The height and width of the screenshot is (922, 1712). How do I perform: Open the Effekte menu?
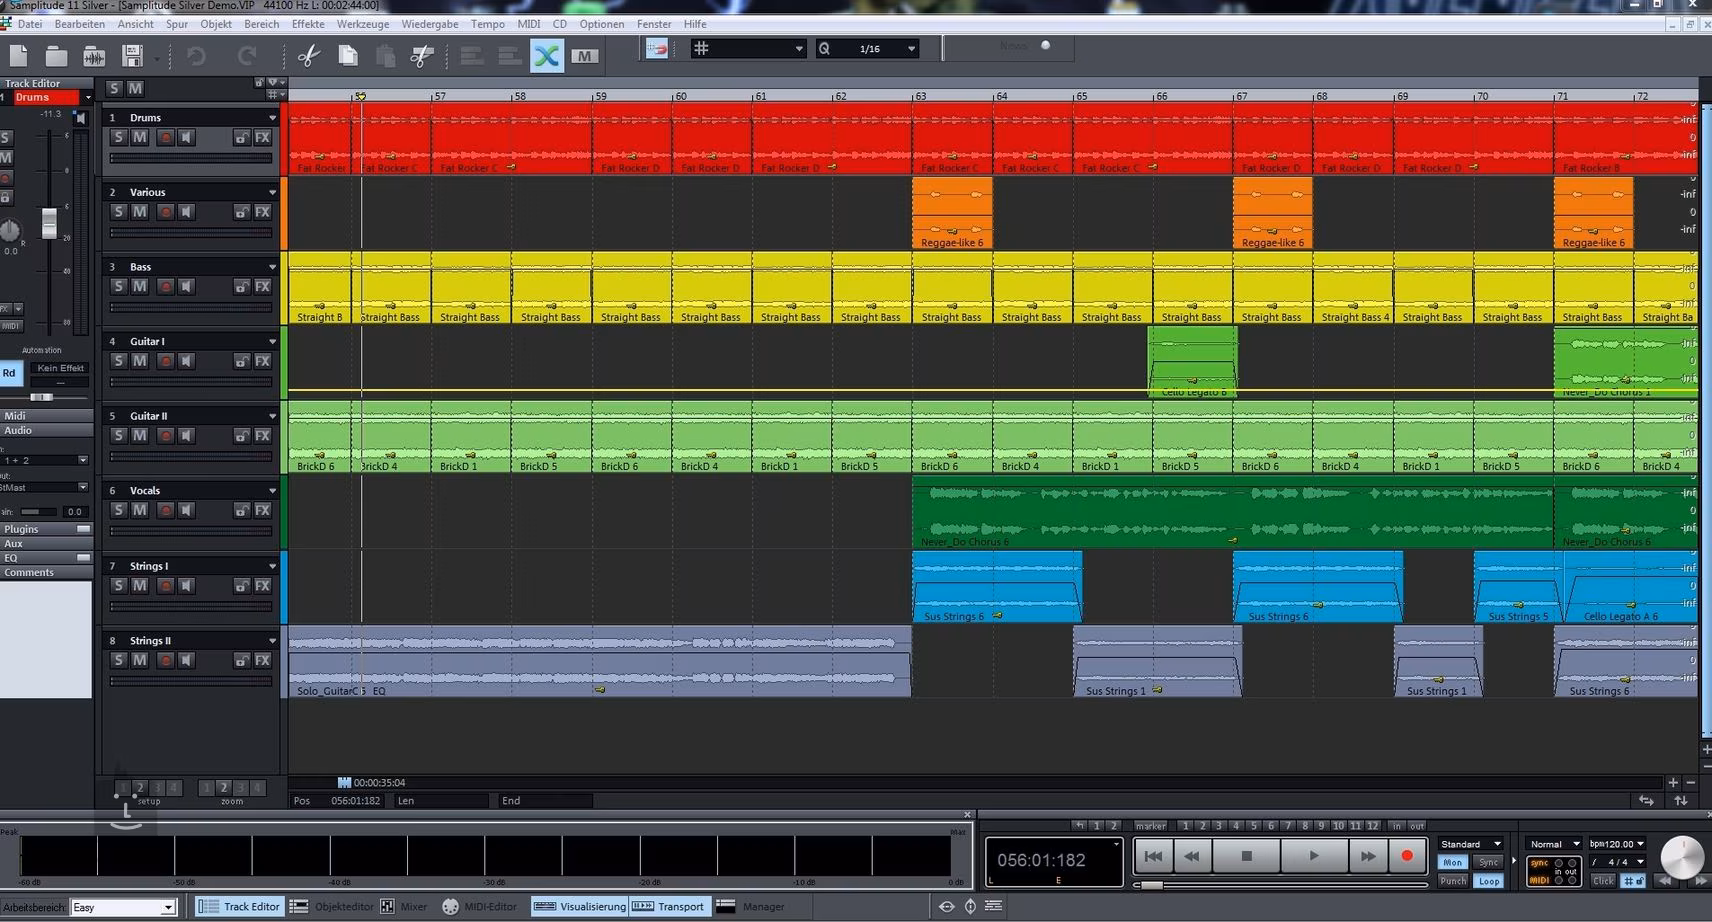pyautogui.click(x=307, y=24)
